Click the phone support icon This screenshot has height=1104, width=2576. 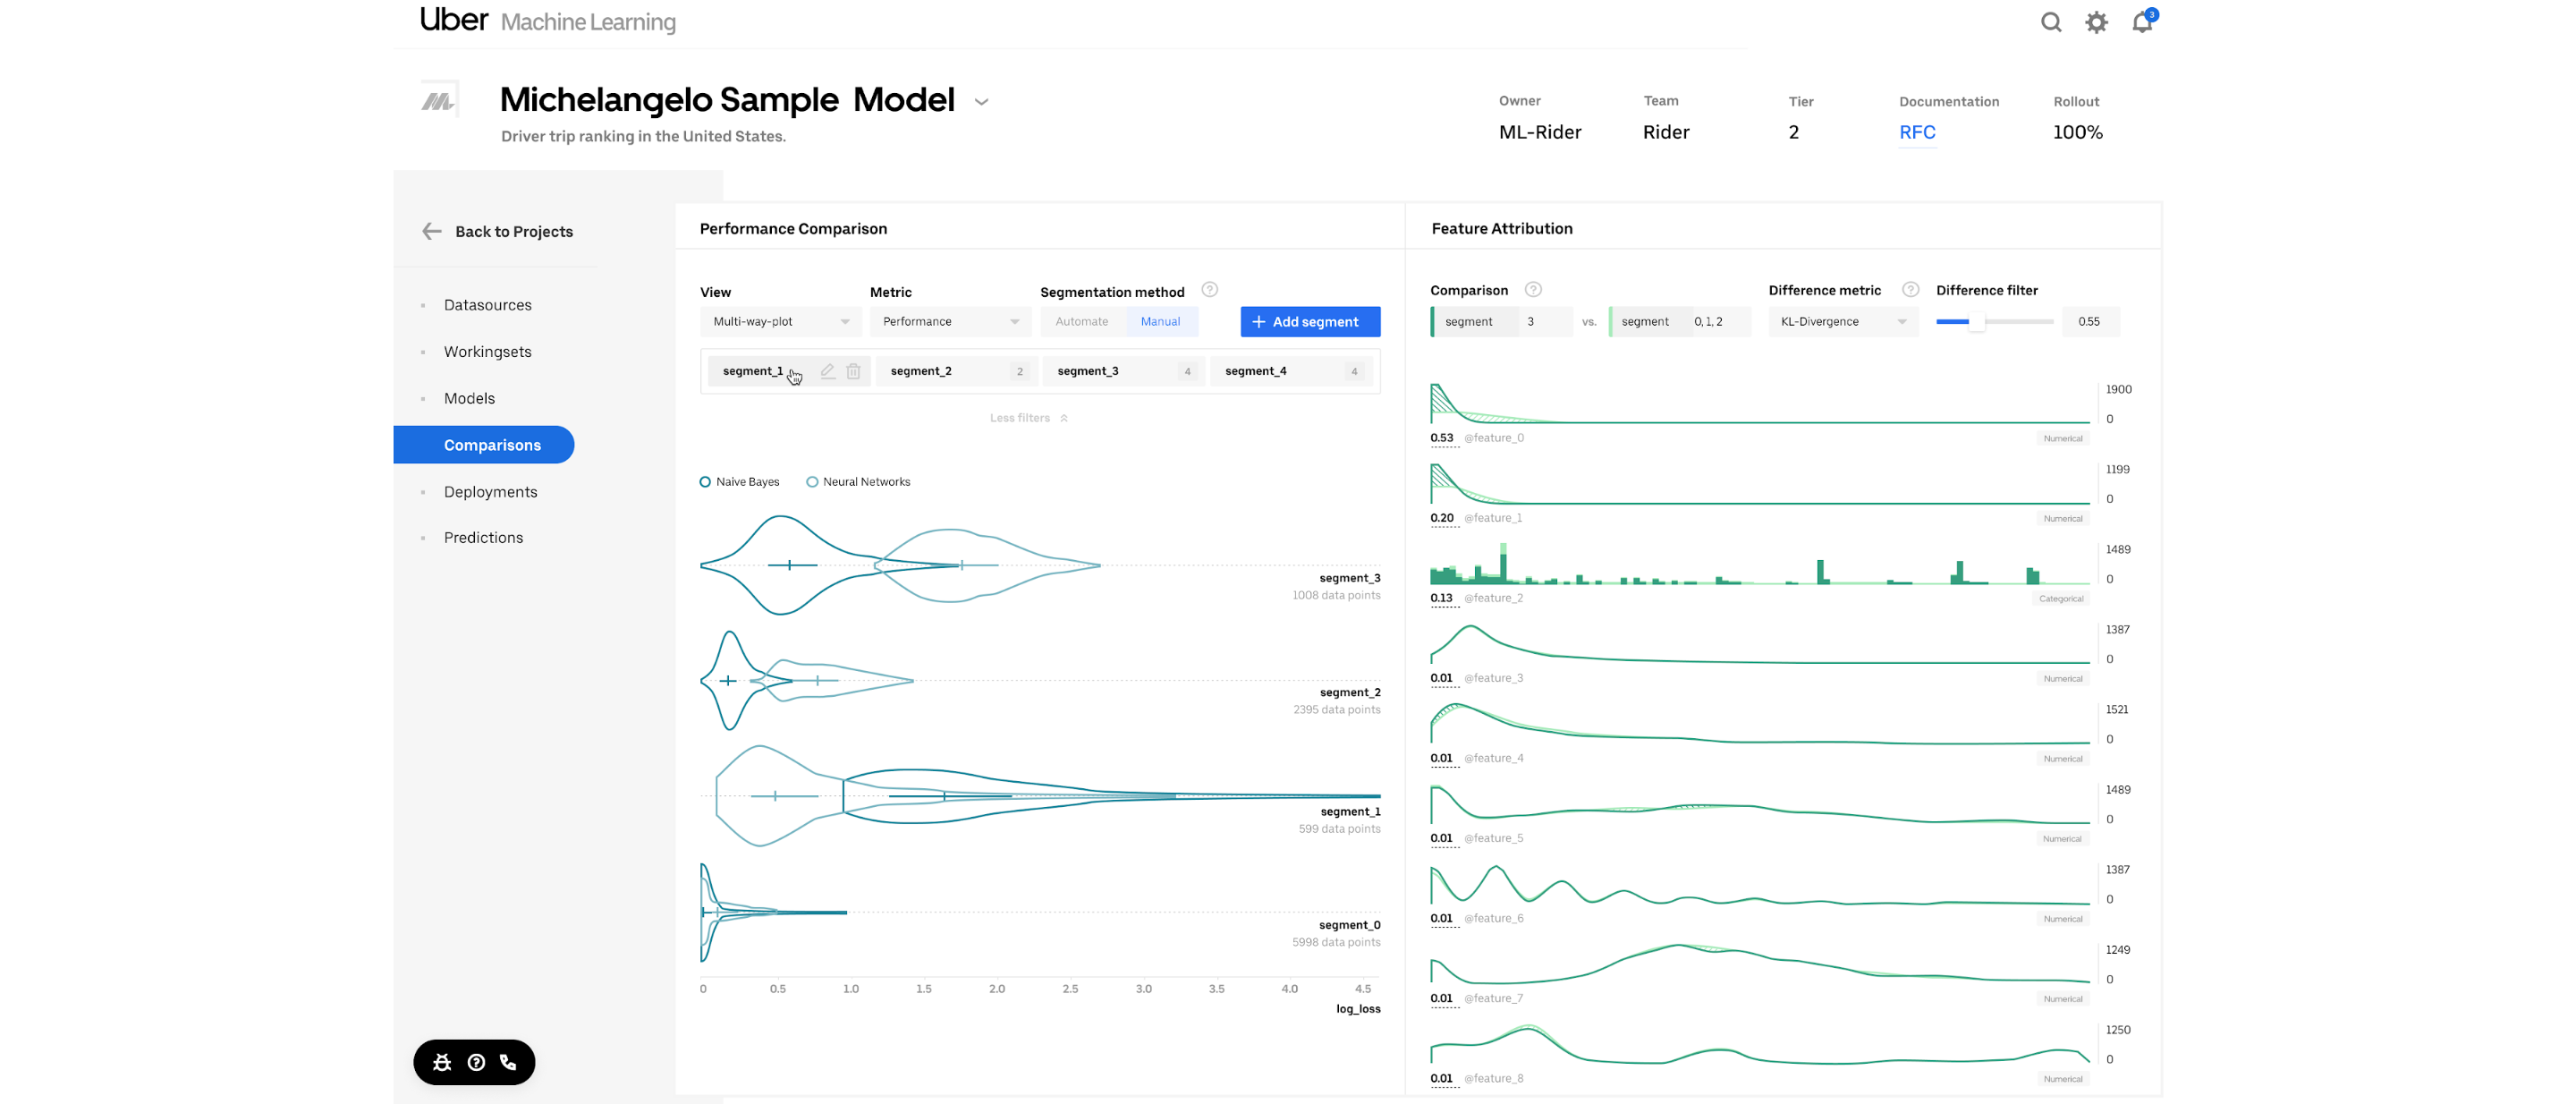[508, 1062]
